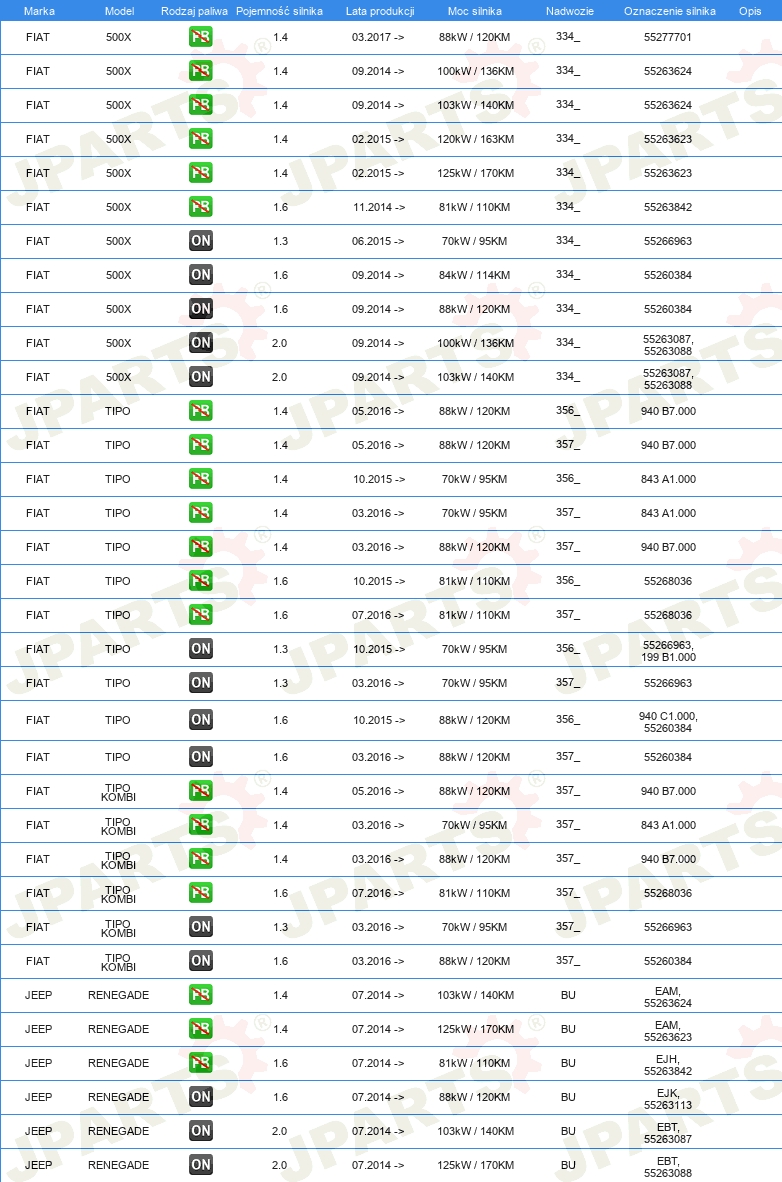Click the diesel ON icon for Renegade EBT 55263088
Image resolution: width=782 pixels, height=1182 pixels.
coord(201,1164)
